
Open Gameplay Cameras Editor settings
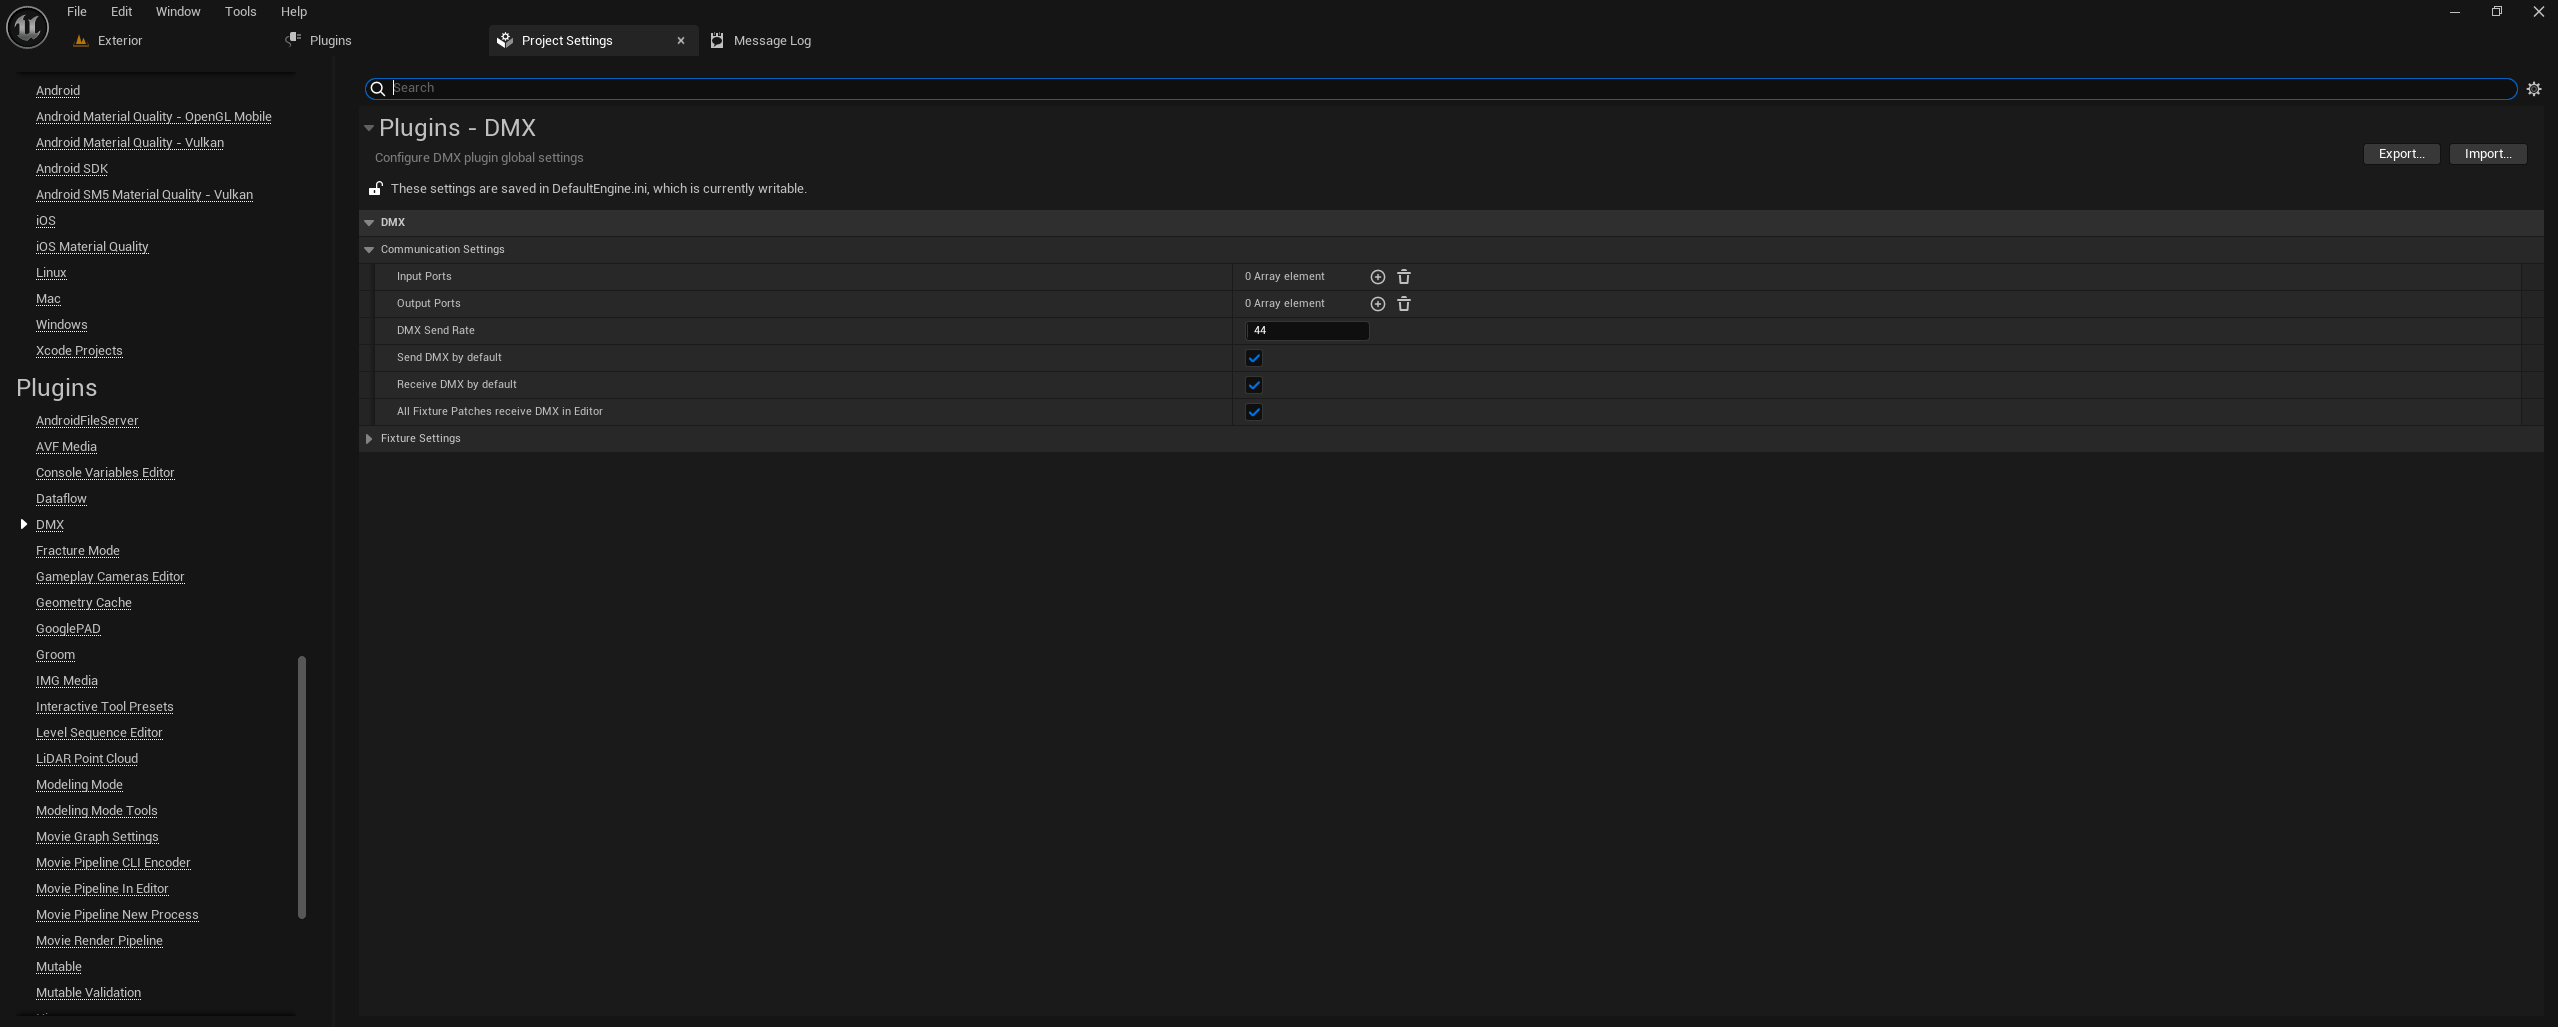click(x=110, y=577)
